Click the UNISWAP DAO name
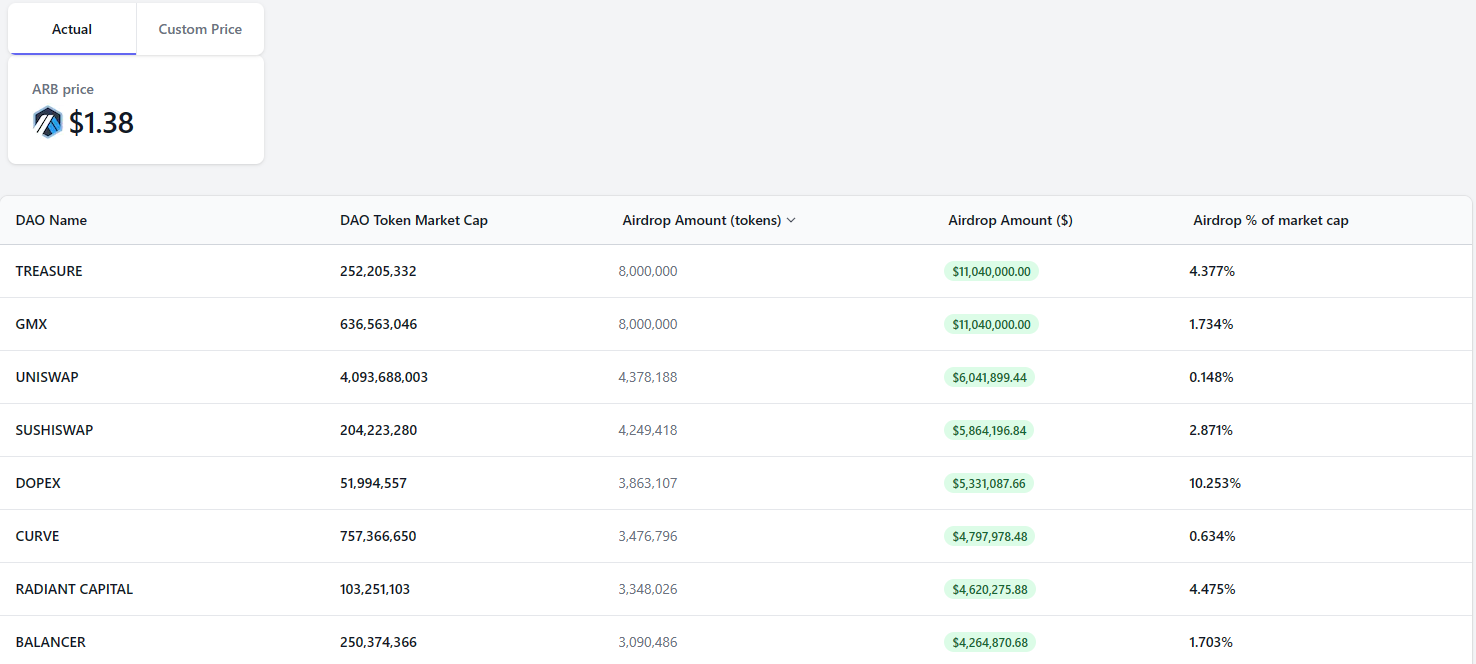The image size is (1476, 664). tap(47, 377)
